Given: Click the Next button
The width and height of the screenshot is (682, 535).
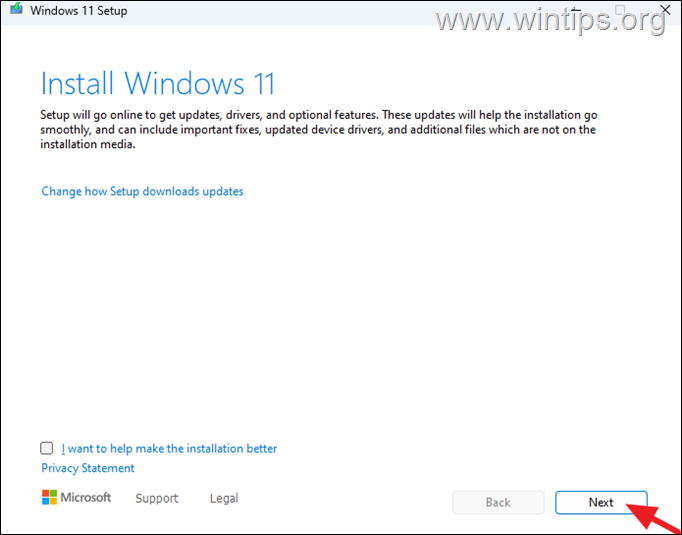Looking at the screenshot, I should (x=601, y=502).
